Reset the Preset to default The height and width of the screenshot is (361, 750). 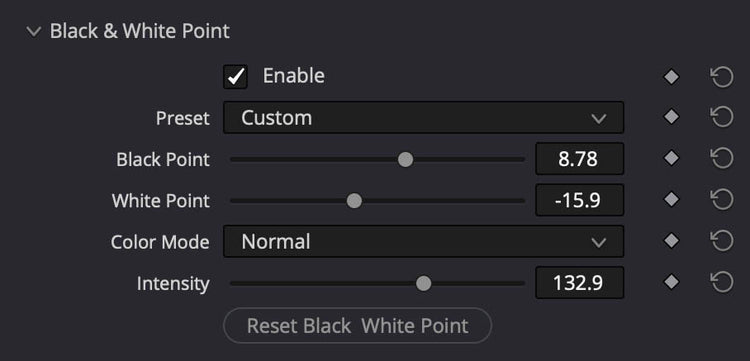click(x=722, y=117)
